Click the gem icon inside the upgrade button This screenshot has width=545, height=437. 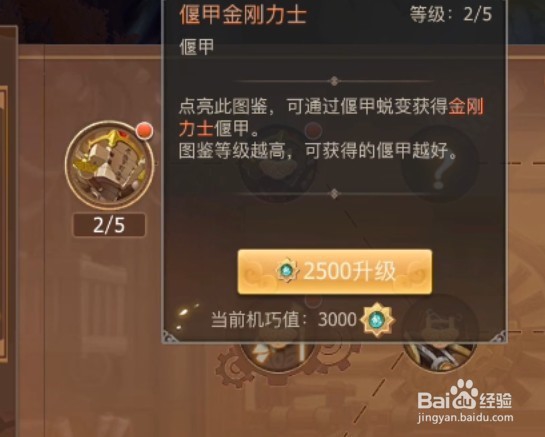click(287, 270)
